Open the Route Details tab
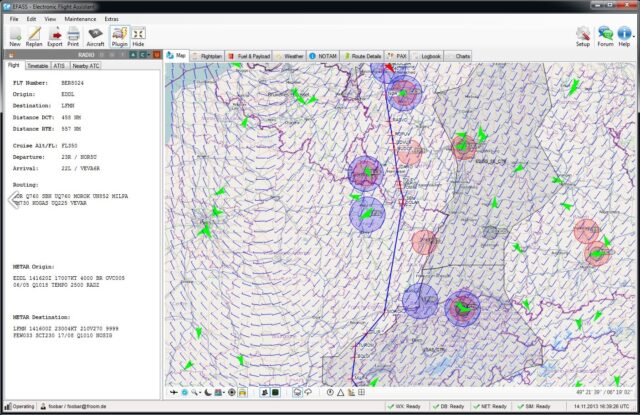Screen dimensions: 640x415 pyautogui.click(x=363, y=57)
